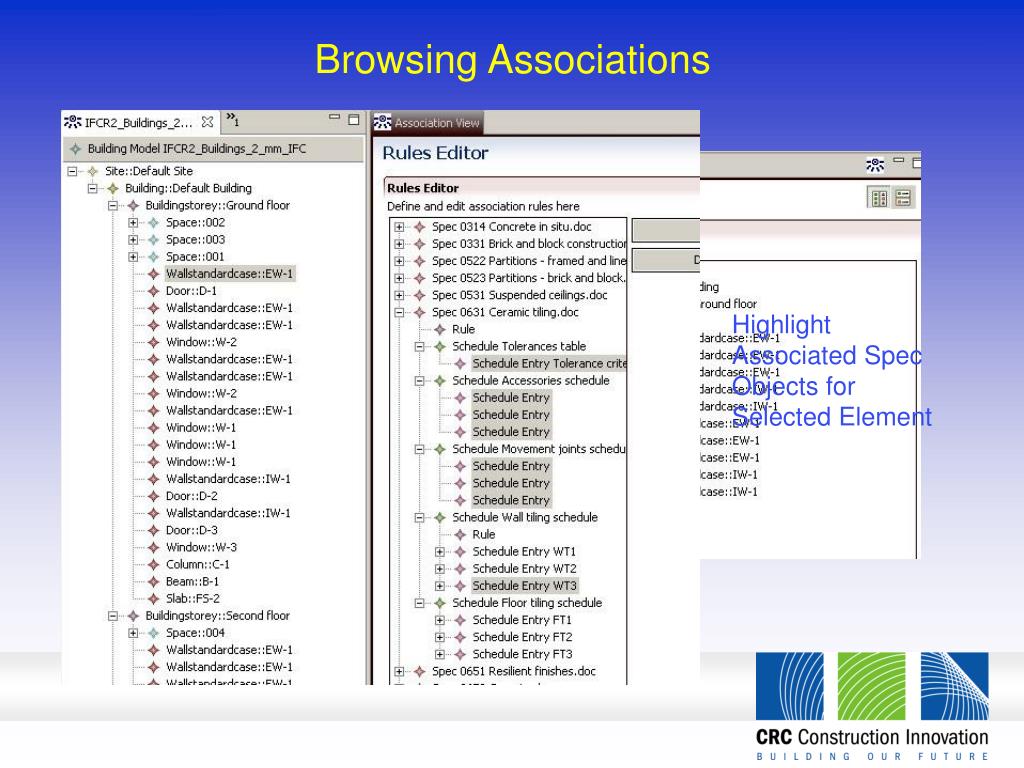Click the blank button beside rules tree
1024x768 pixels.
(x=666, y=231)
